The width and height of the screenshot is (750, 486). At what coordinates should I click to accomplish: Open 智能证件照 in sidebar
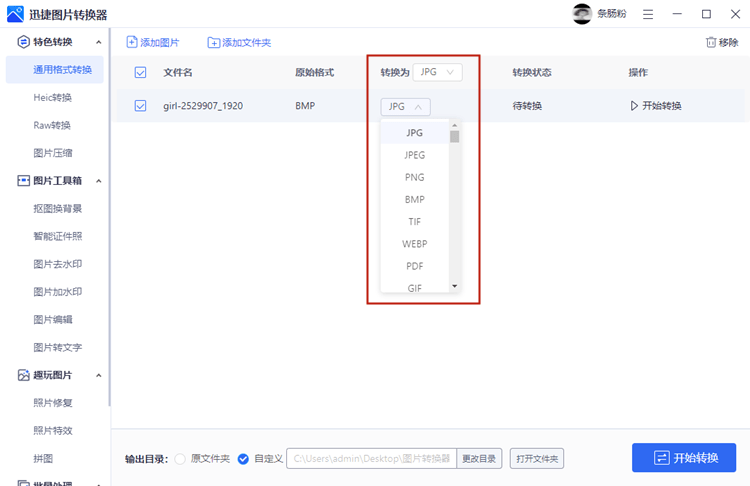(57, 236)
